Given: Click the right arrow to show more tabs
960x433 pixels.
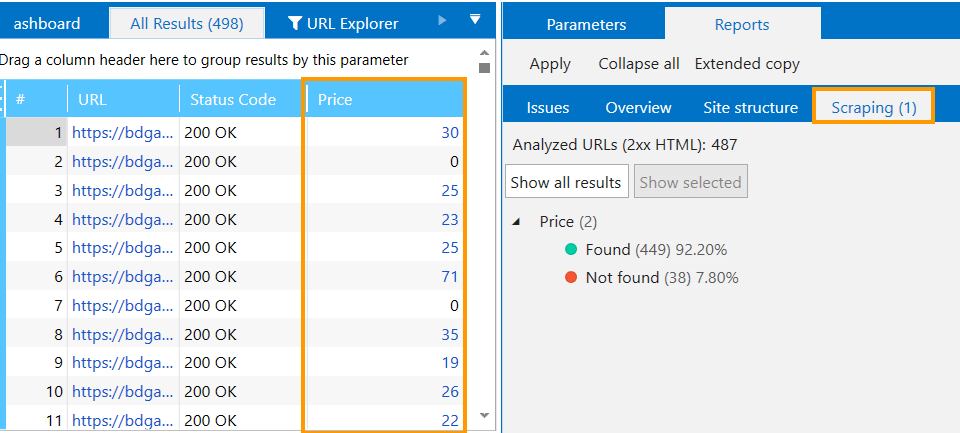Looking at the screenshot, I should click(442, 20).
